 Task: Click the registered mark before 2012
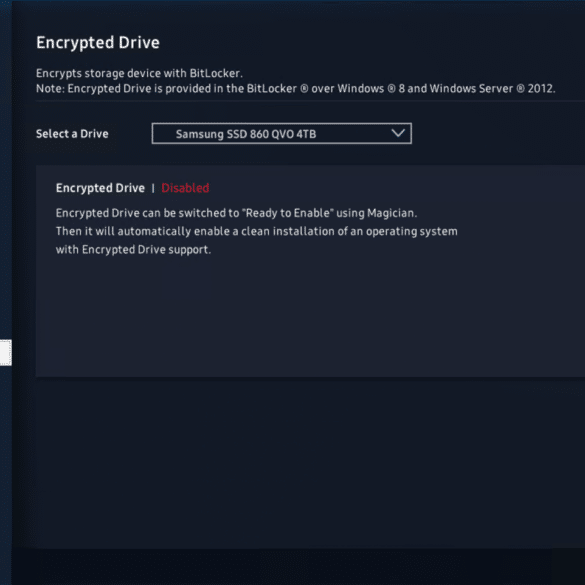point(520,89)
